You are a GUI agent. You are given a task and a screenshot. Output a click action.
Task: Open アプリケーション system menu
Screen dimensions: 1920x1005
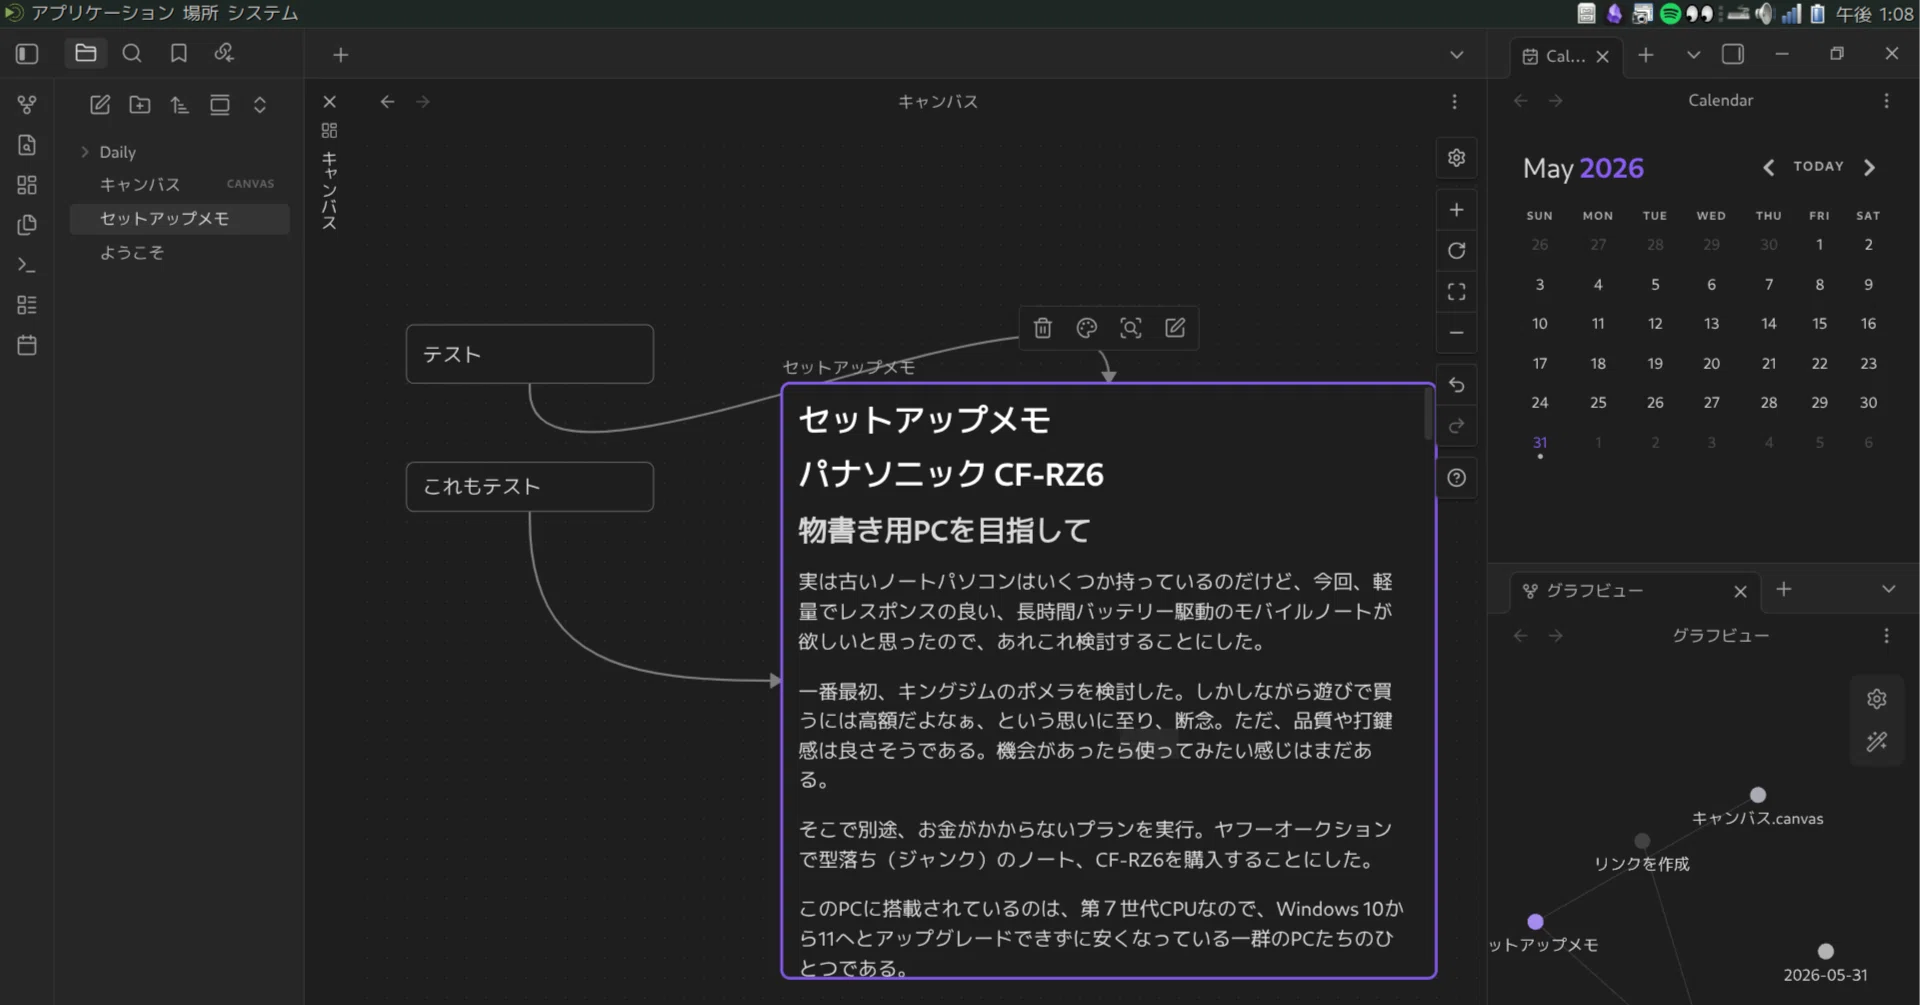pyautogui.click(x=103, y=13)
